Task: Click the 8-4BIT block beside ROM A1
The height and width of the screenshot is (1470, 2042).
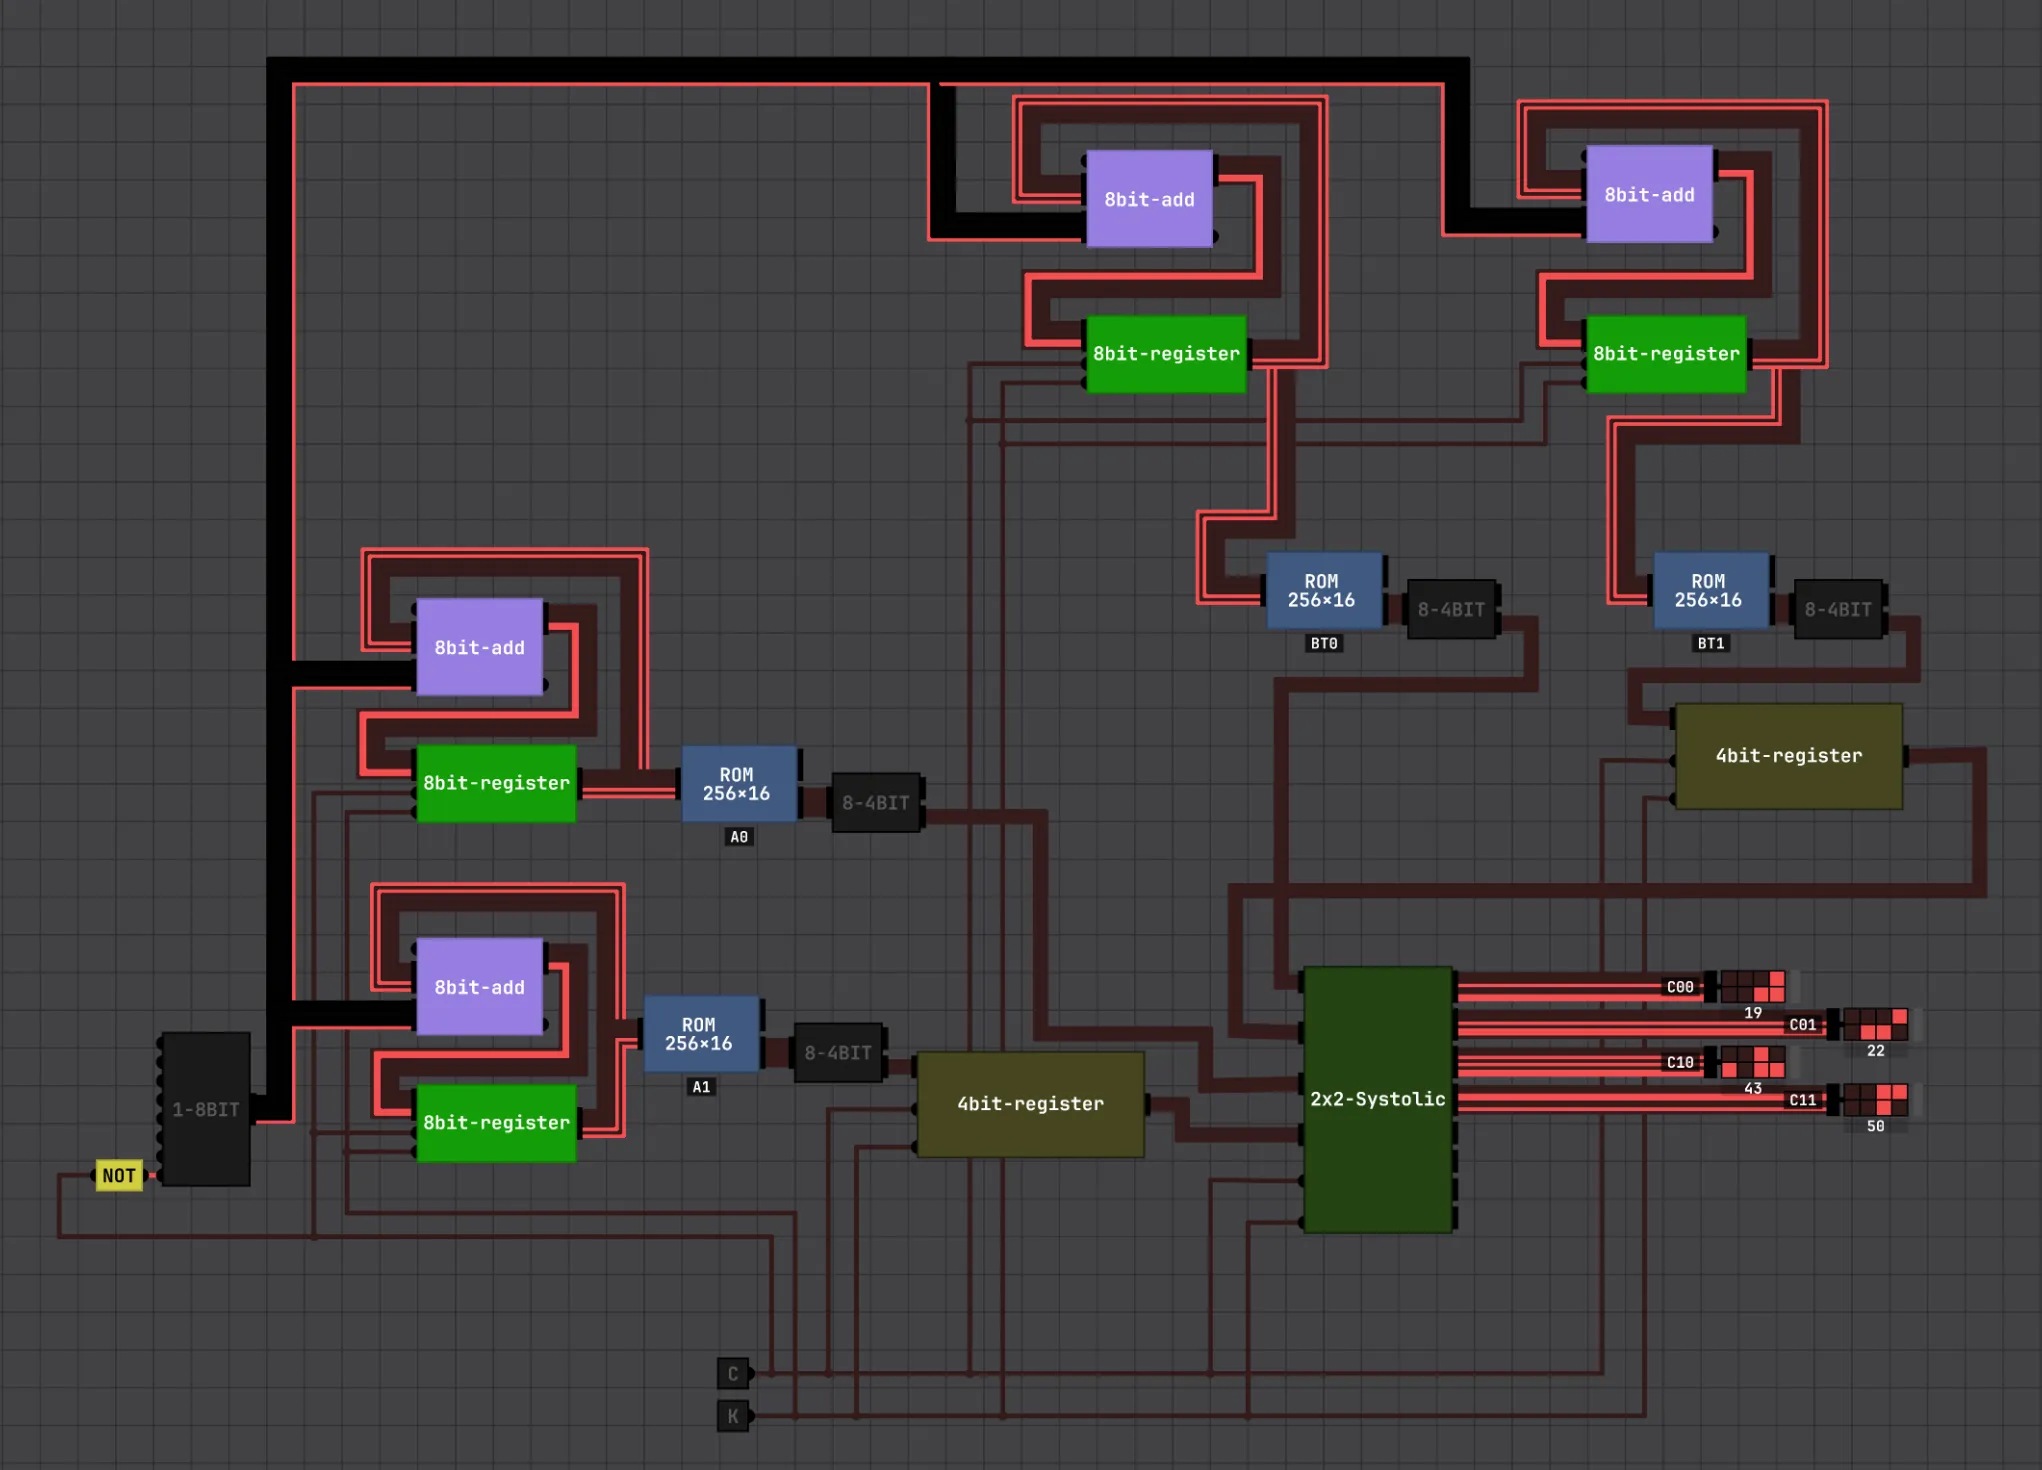Action: [x=838, y=1053]
